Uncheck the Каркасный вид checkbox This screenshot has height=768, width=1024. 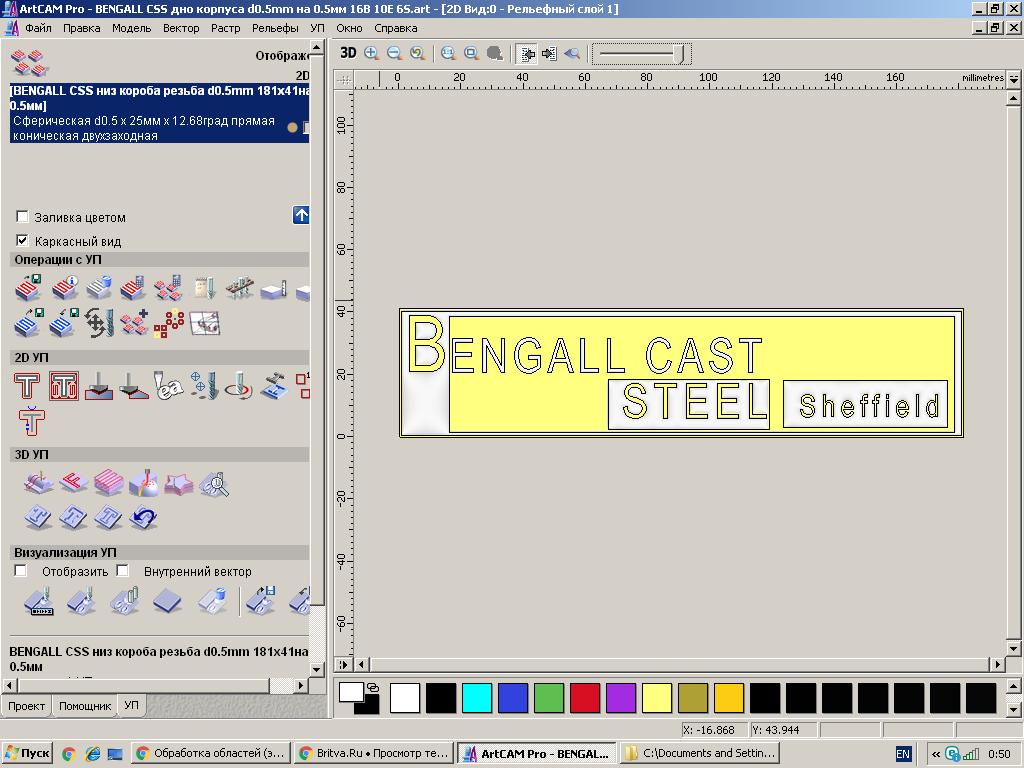coord(22,241)
